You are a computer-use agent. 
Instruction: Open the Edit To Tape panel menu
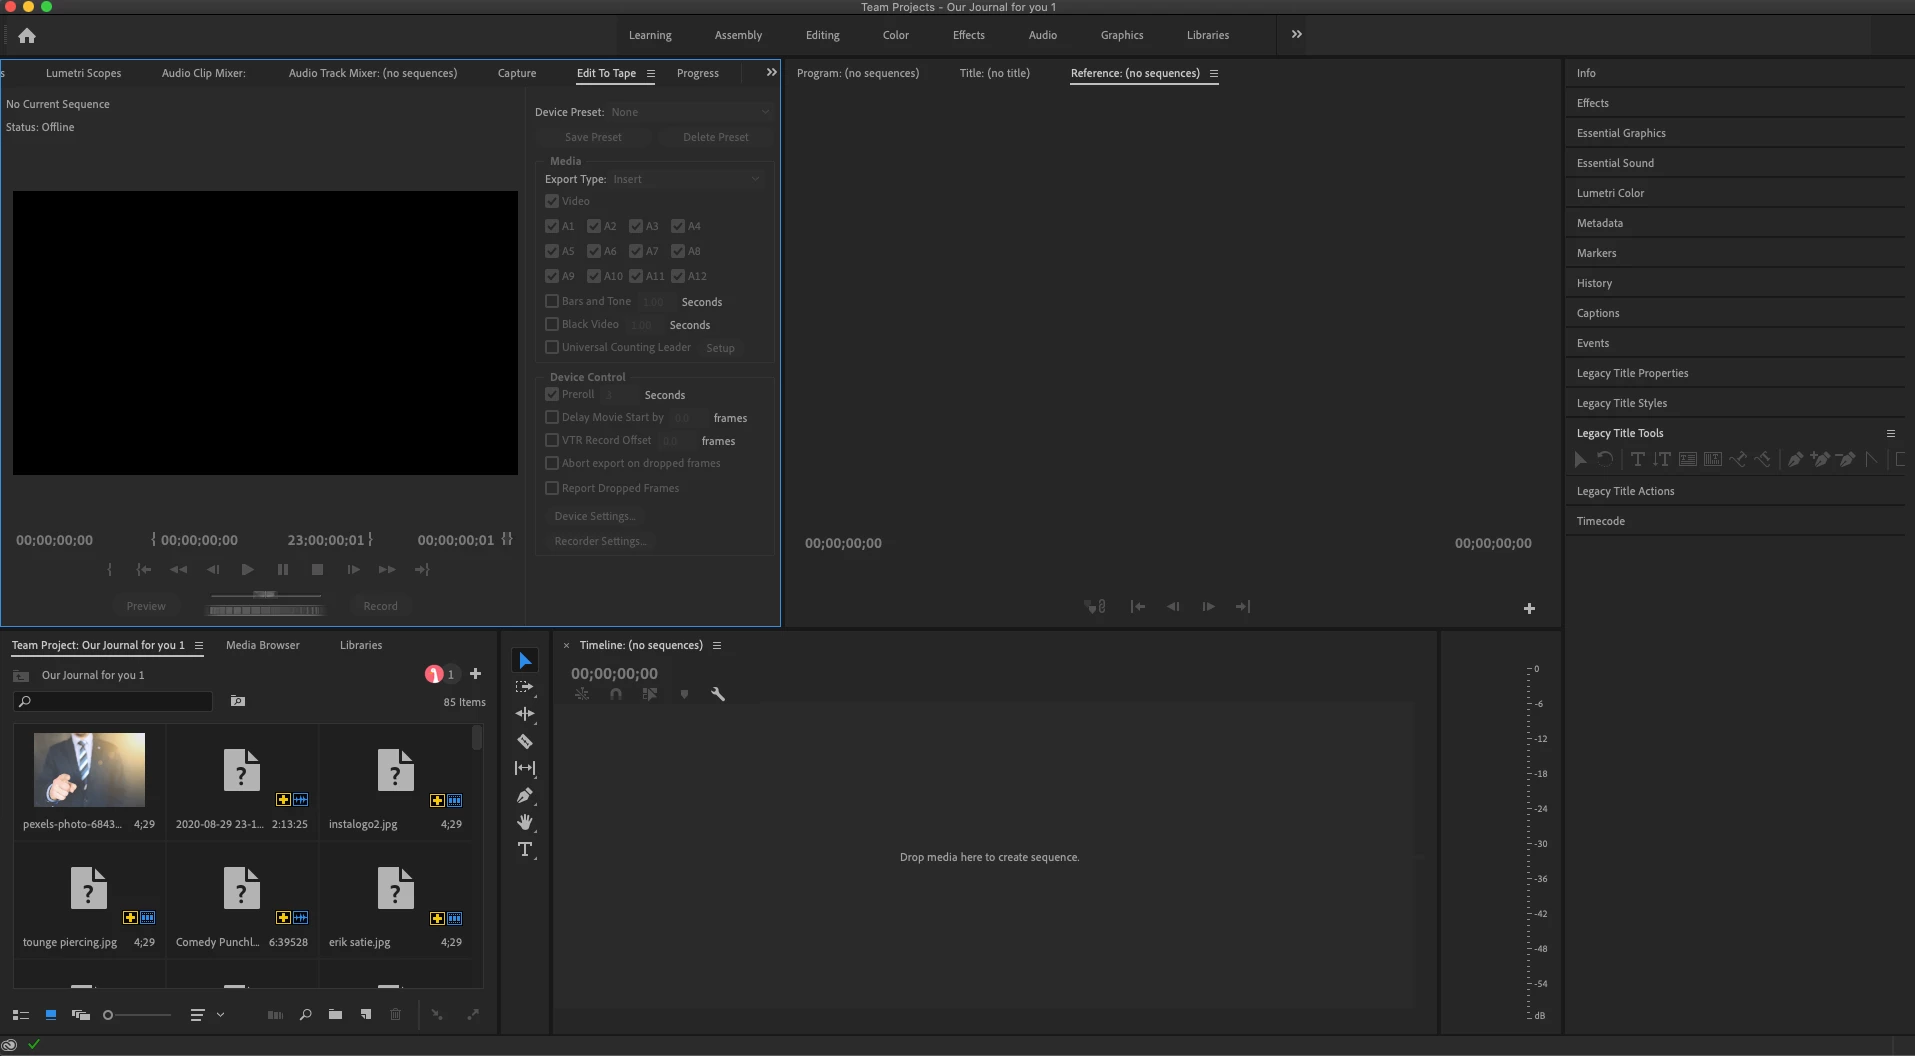651,73
